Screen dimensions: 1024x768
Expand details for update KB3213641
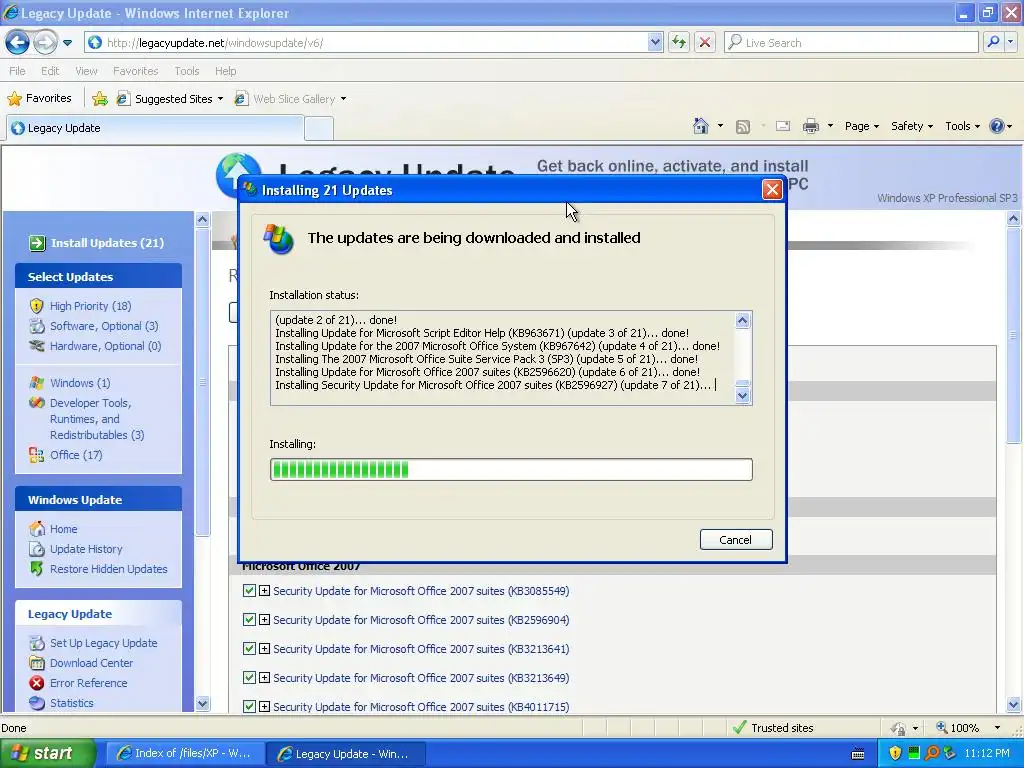264,648
